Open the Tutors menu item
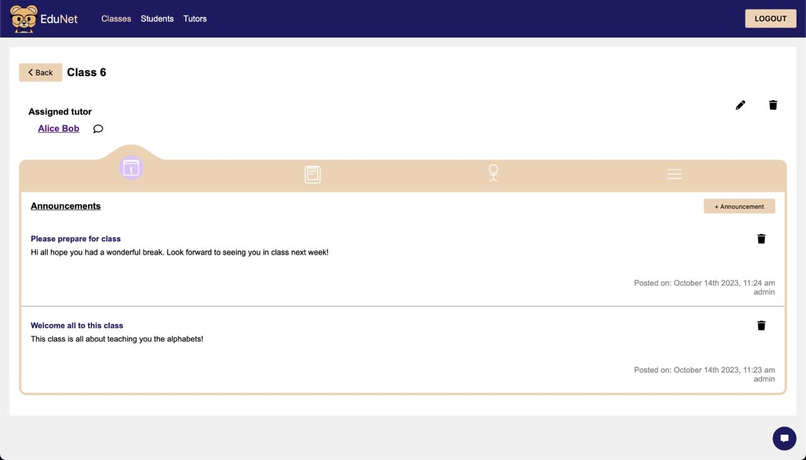 tap(195, 19)
